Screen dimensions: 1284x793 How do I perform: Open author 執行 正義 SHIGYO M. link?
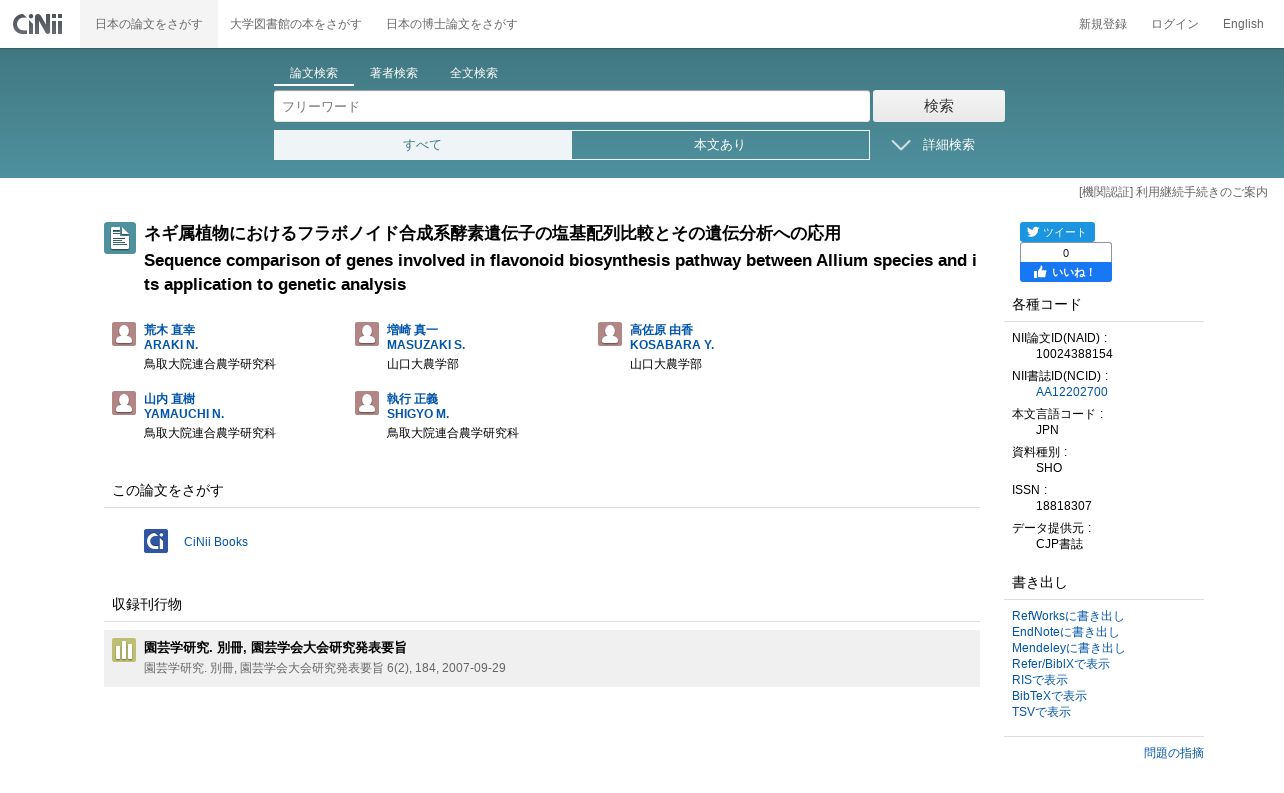pos(418,406)
